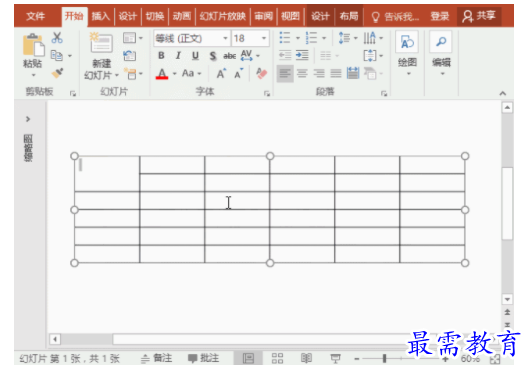This screenshot has height=375, width=529.
Task: Click the Numbering list icon
Action: 311,38
